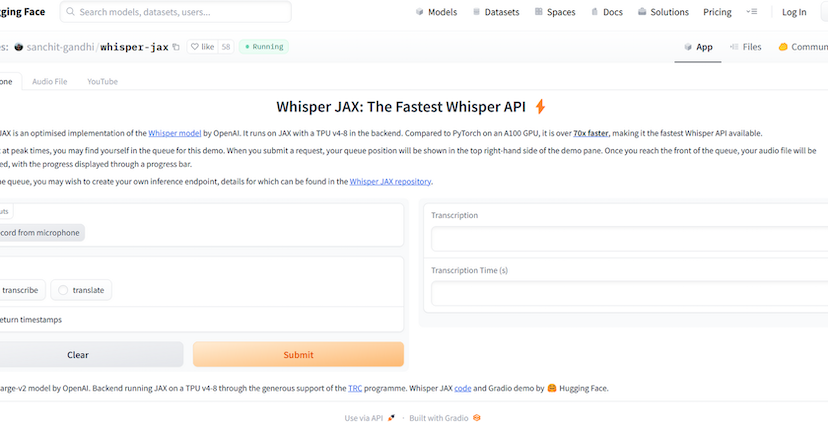Open Docs from the navigation bar
The height and width of the screenshot is (432, 828).
click(x=607, y=12)
